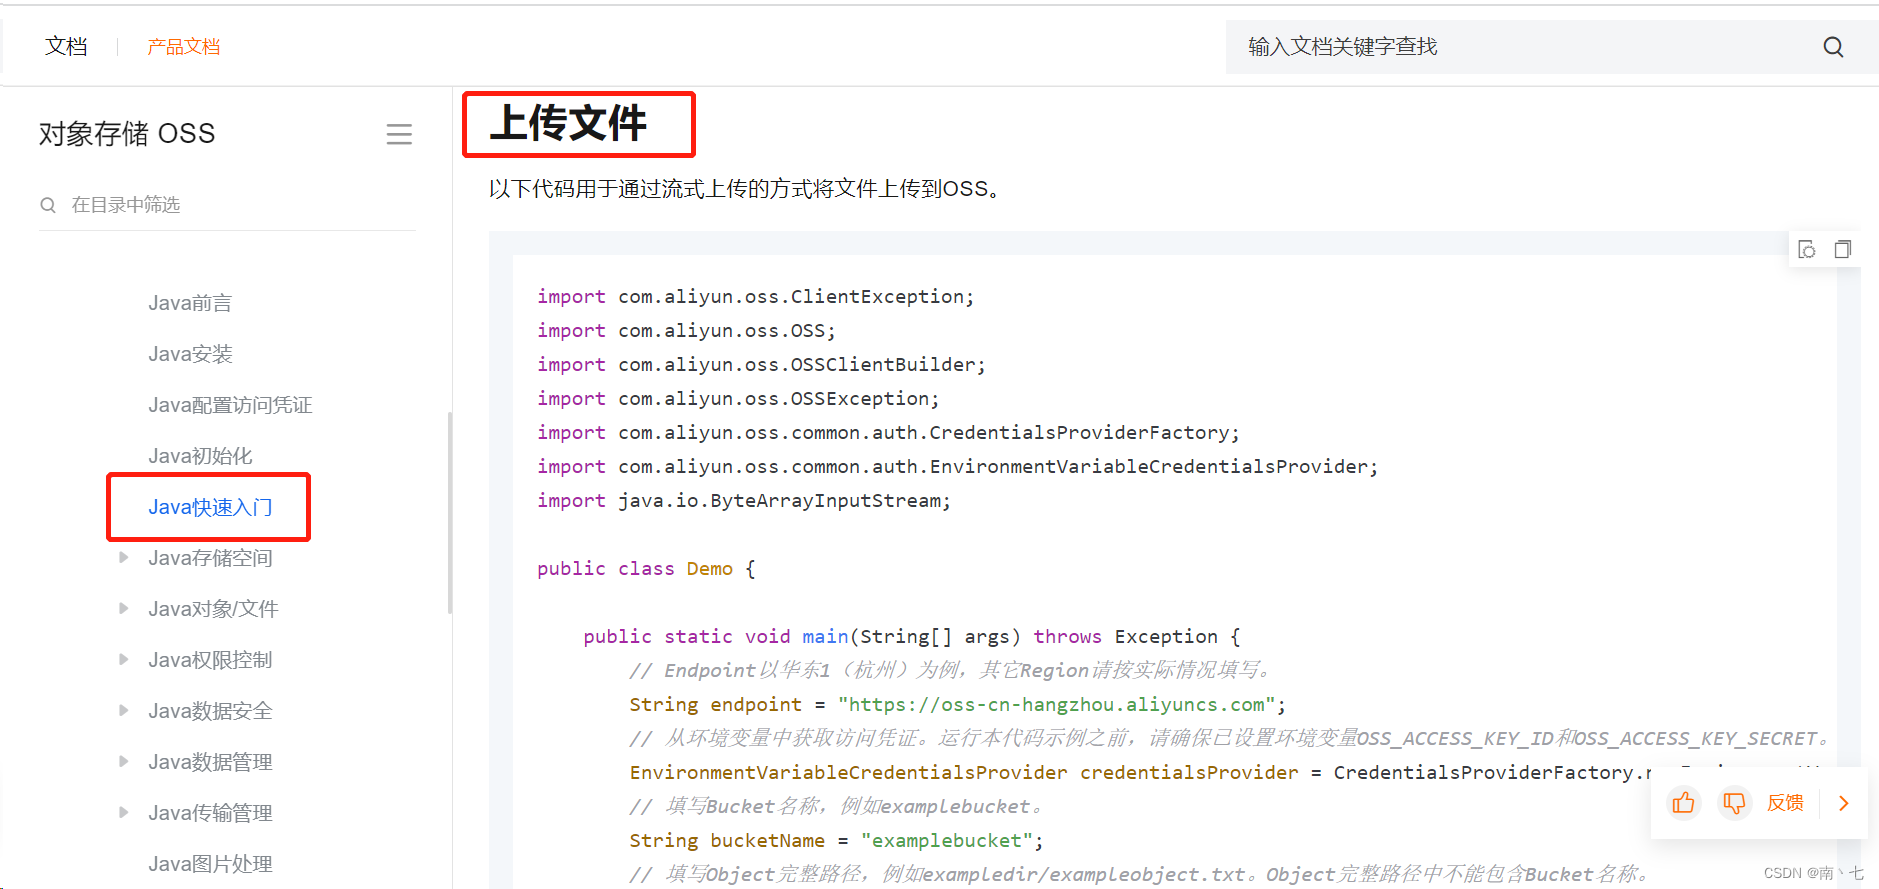Click the Java数据管理 tree label
Image resolution: width=1879 pixels, height=889 pixels.
pos(210,762)
